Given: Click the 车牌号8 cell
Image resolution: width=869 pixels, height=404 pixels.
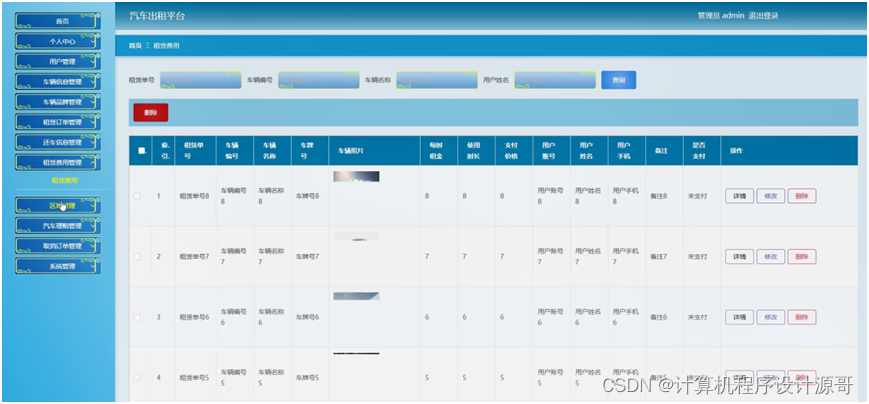Looking at the screenshot, I should [x=308, y=196].
